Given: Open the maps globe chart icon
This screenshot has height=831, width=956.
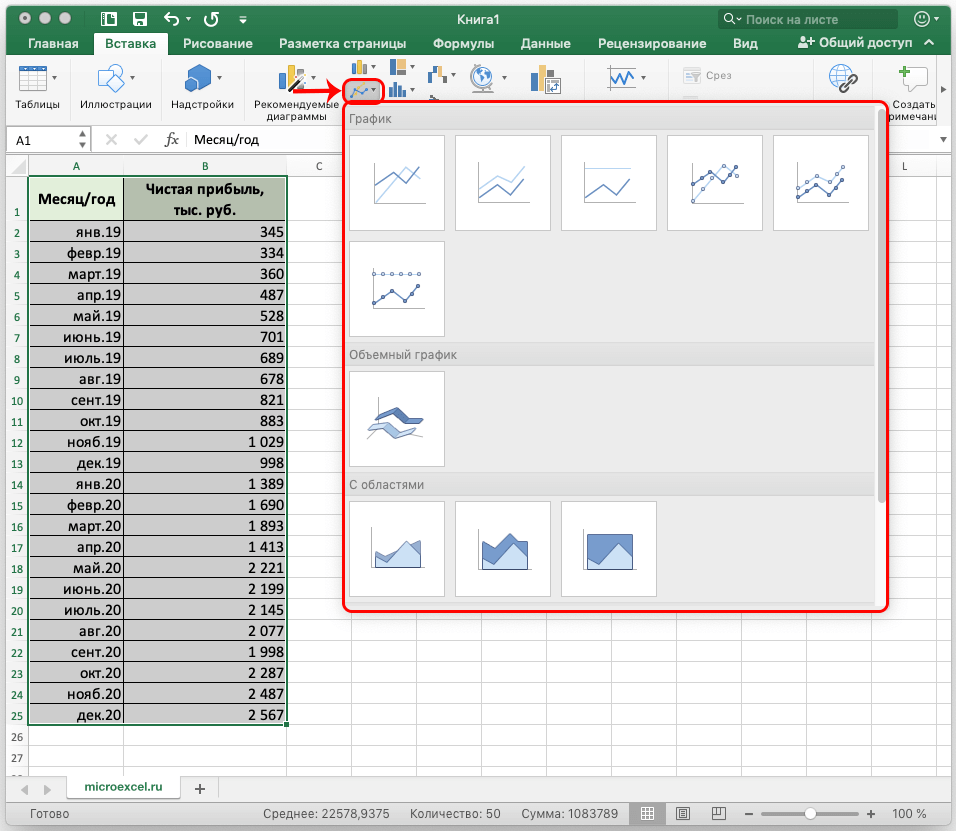Looking at the screenshot, I should pos(488,78).
